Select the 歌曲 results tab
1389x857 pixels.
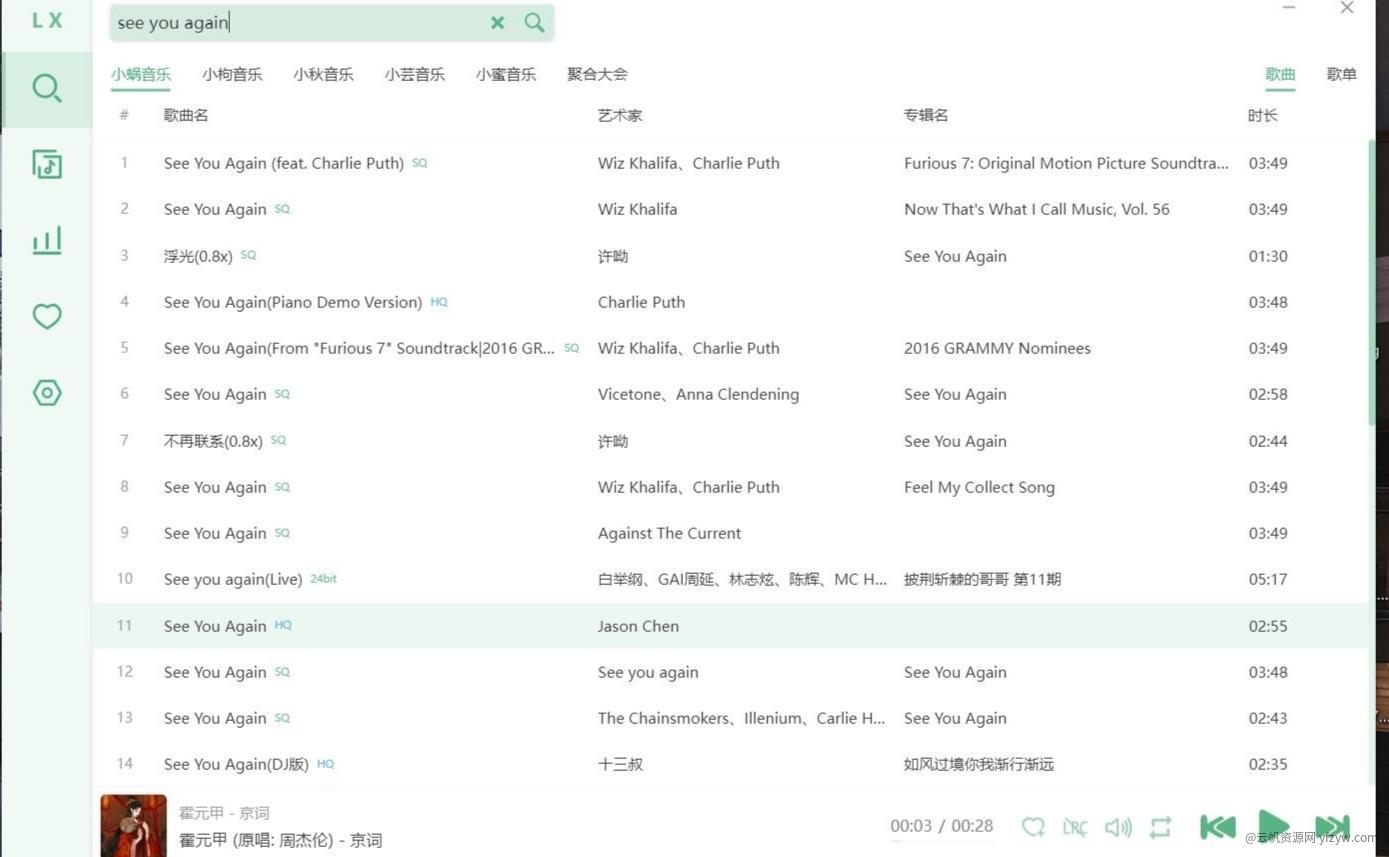[x=1280, y=74]
